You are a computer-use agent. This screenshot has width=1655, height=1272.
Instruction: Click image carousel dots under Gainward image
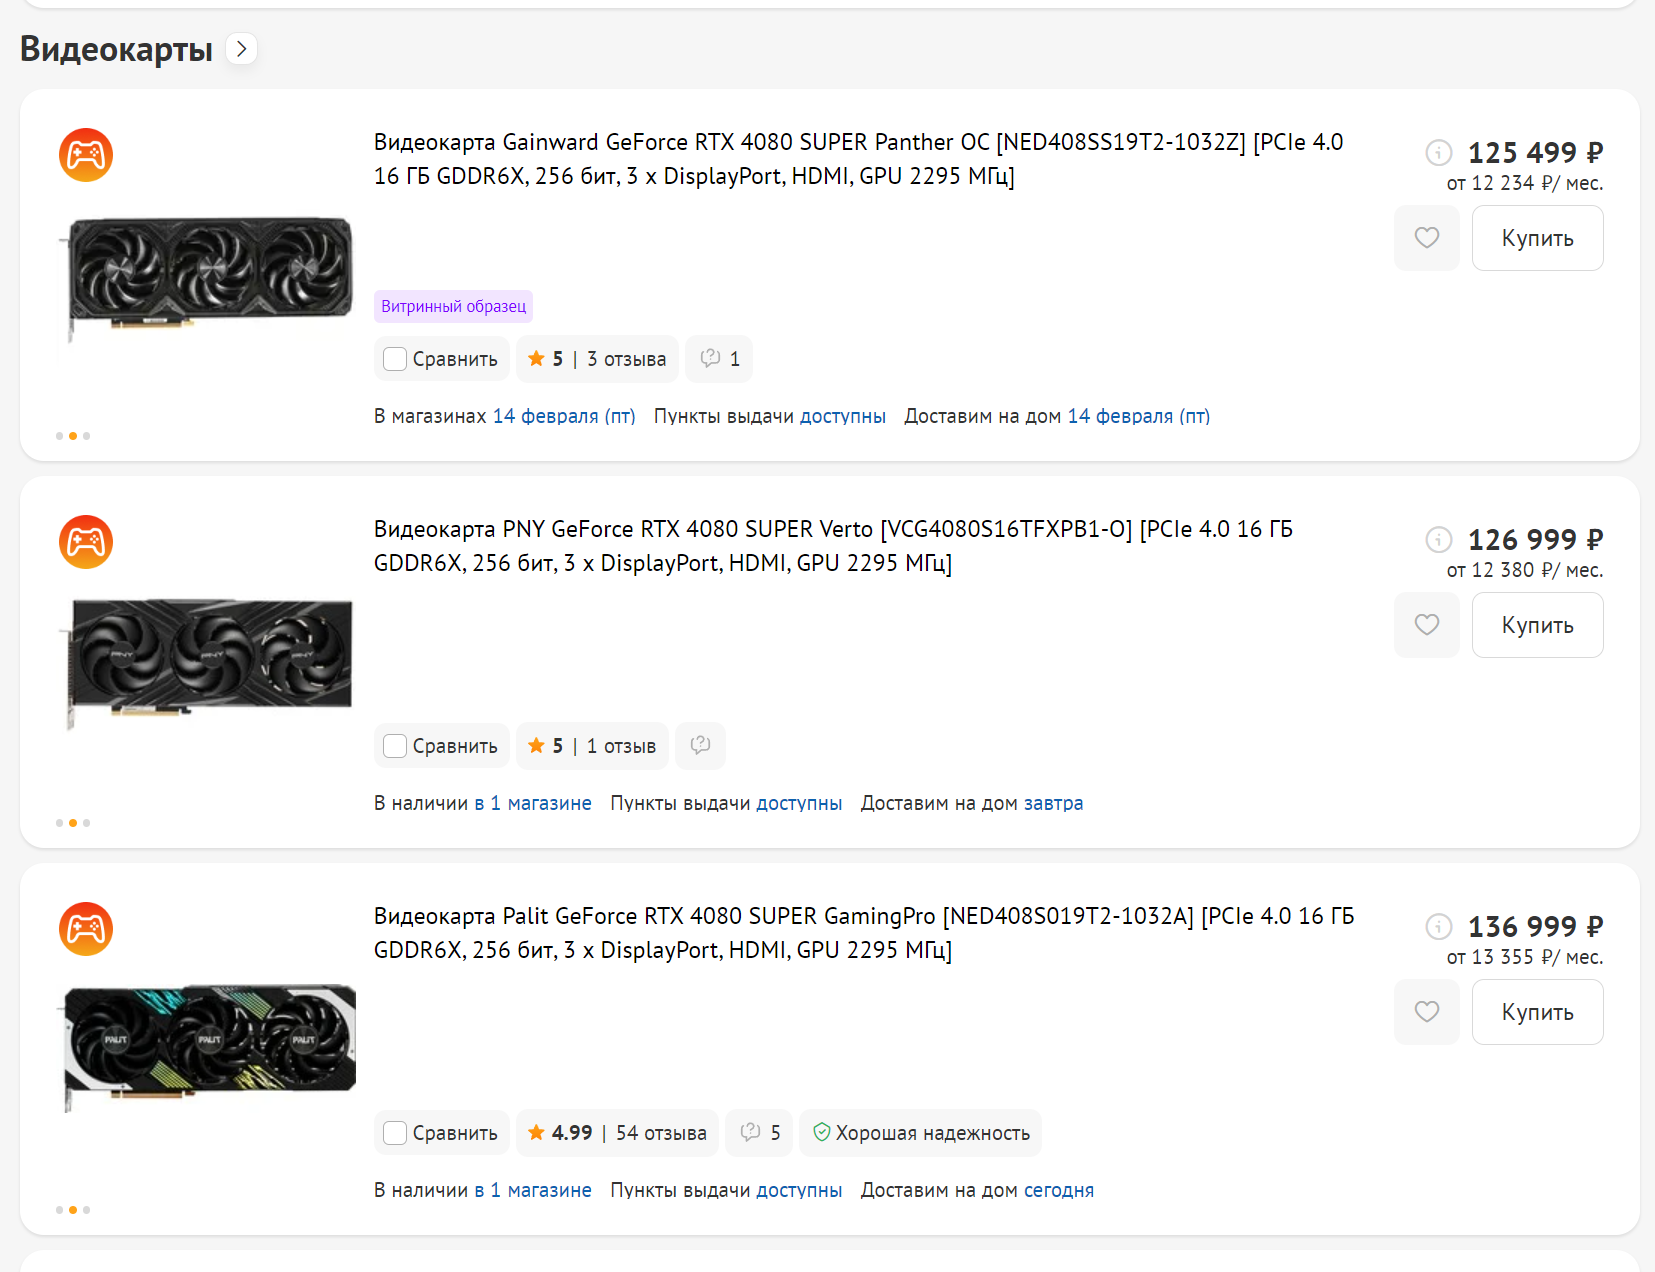[x=73, y=436]
